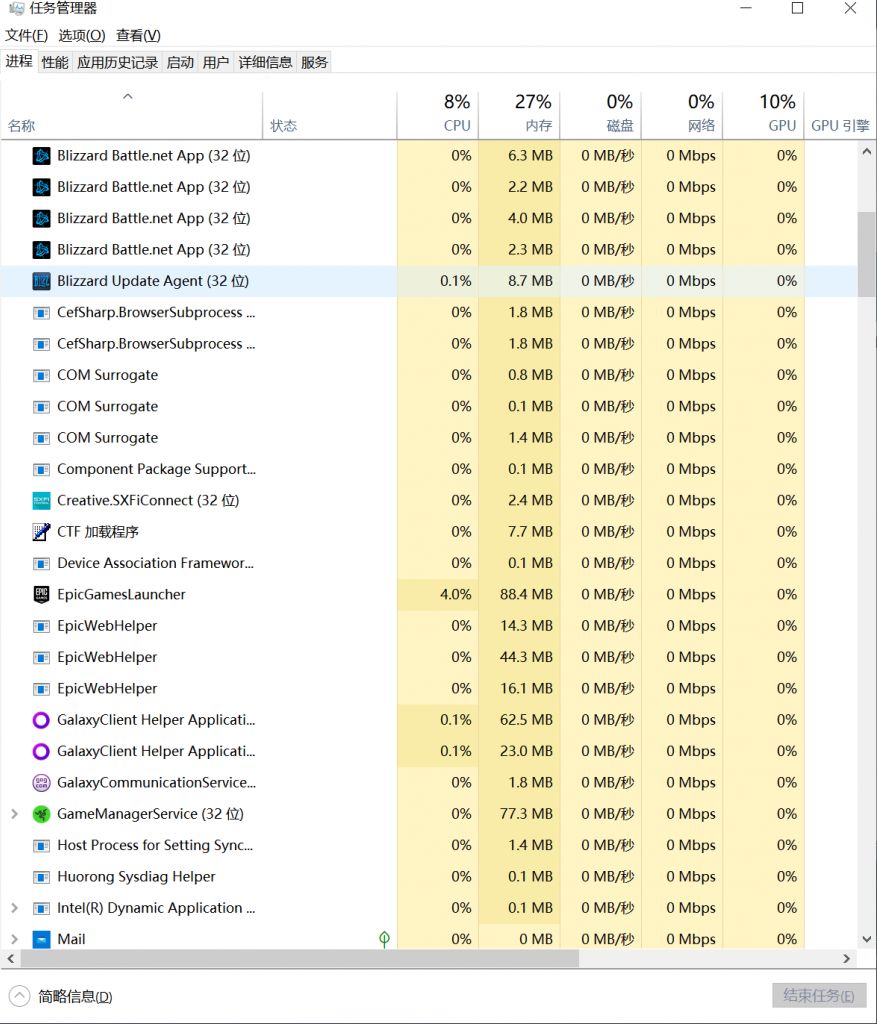Viewport: 877px width, 1024px height.
Task: Select the Creative.SXFiConnect (32 位) process name
Action: (148, 501)
